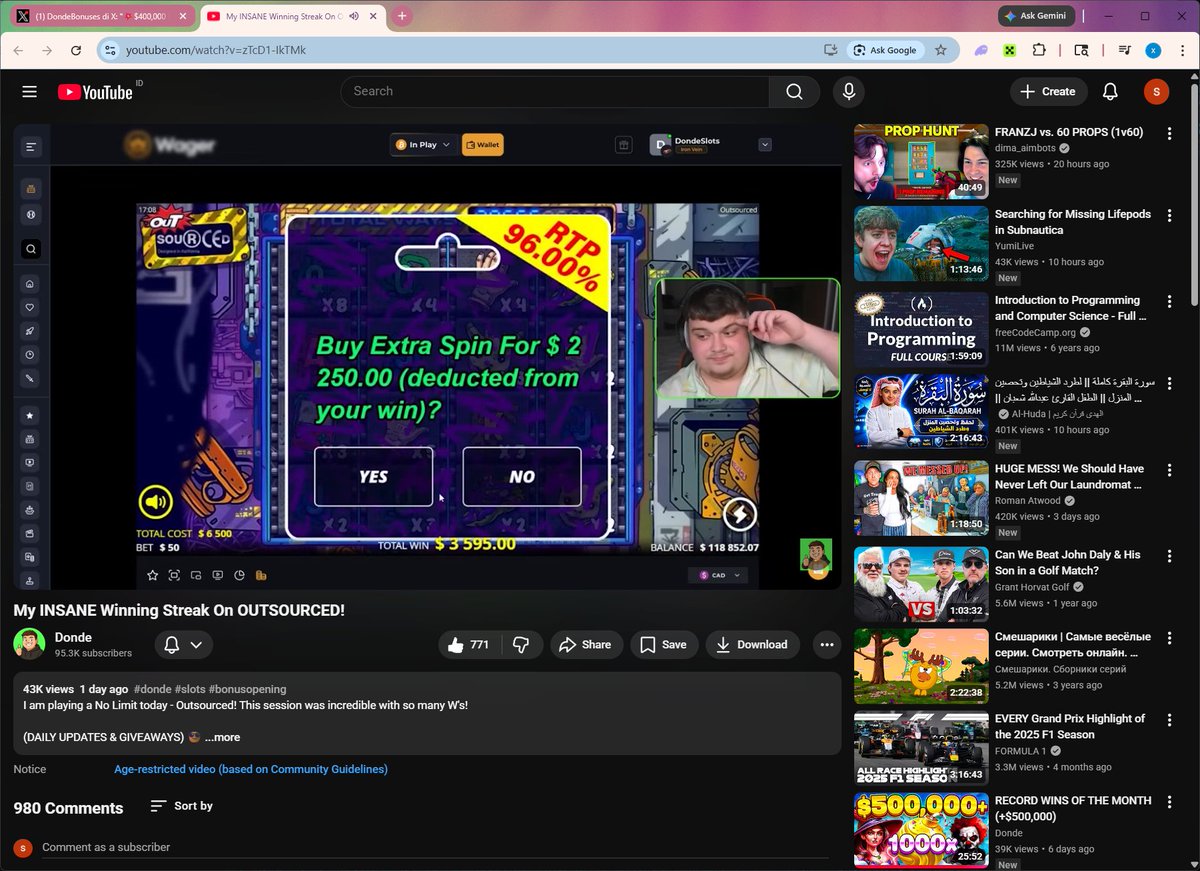Click the Comment as a subscriber field
Viewport: 1200px width, 871px height.
435,847
